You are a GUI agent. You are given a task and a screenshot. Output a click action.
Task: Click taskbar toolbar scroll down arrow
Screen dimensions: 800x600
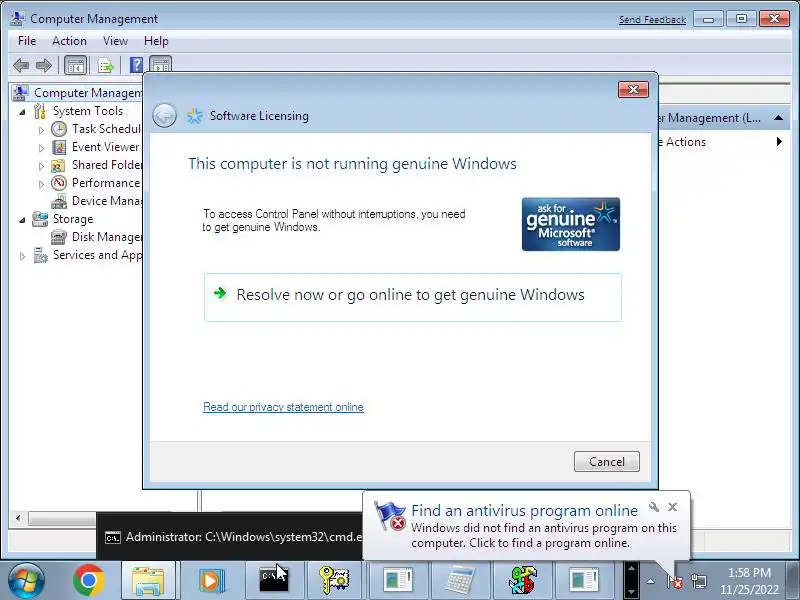(x=631, y=592)
